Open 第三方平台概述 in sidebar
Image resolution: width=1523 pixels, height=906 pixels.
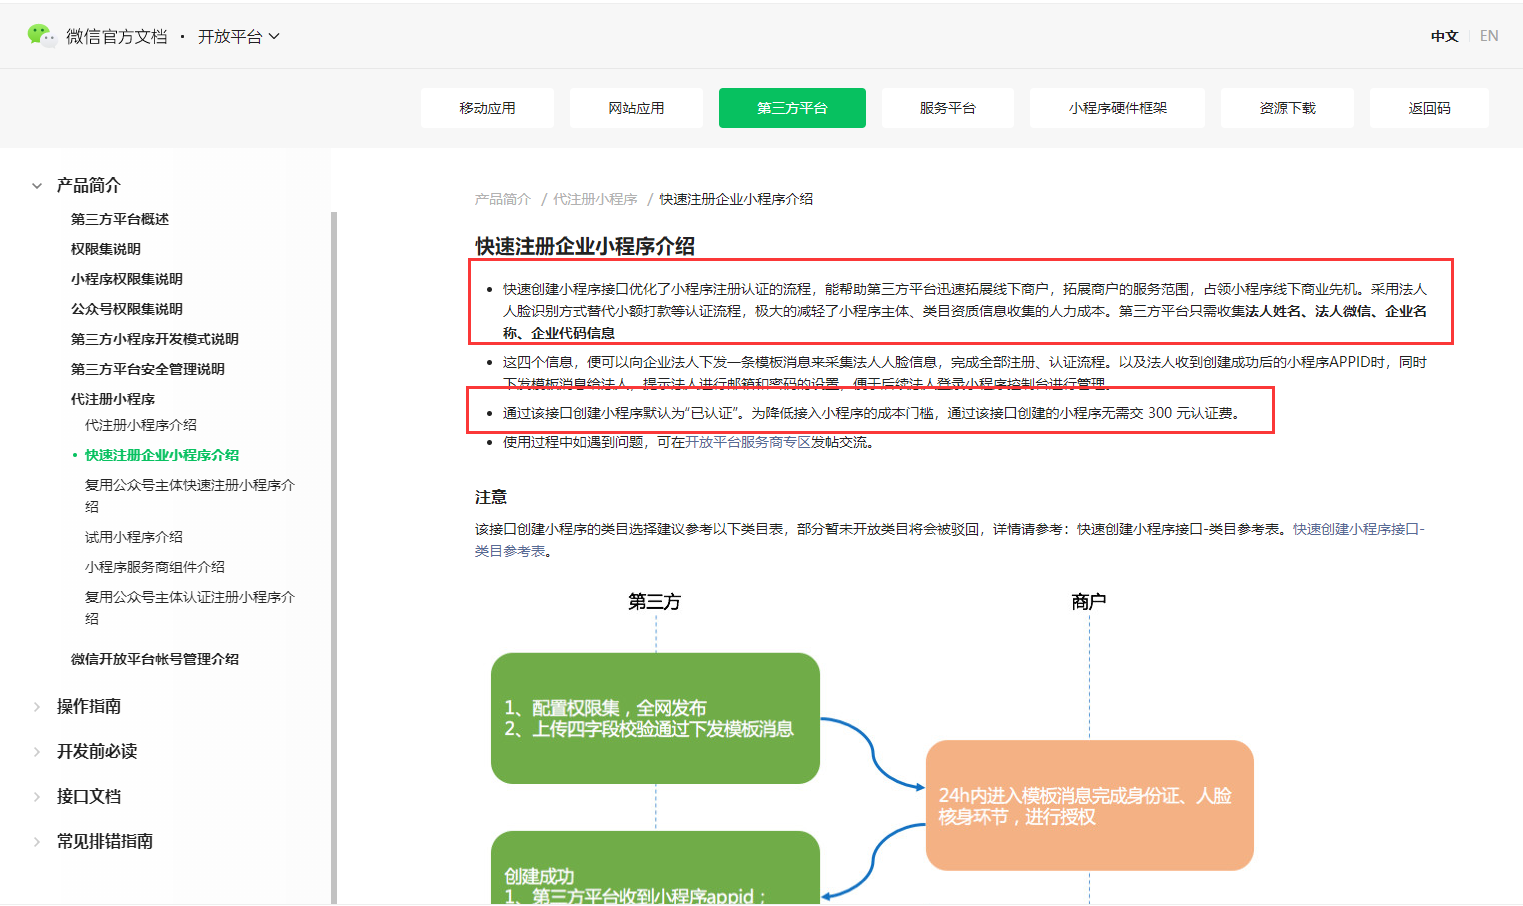click(120, 219)
